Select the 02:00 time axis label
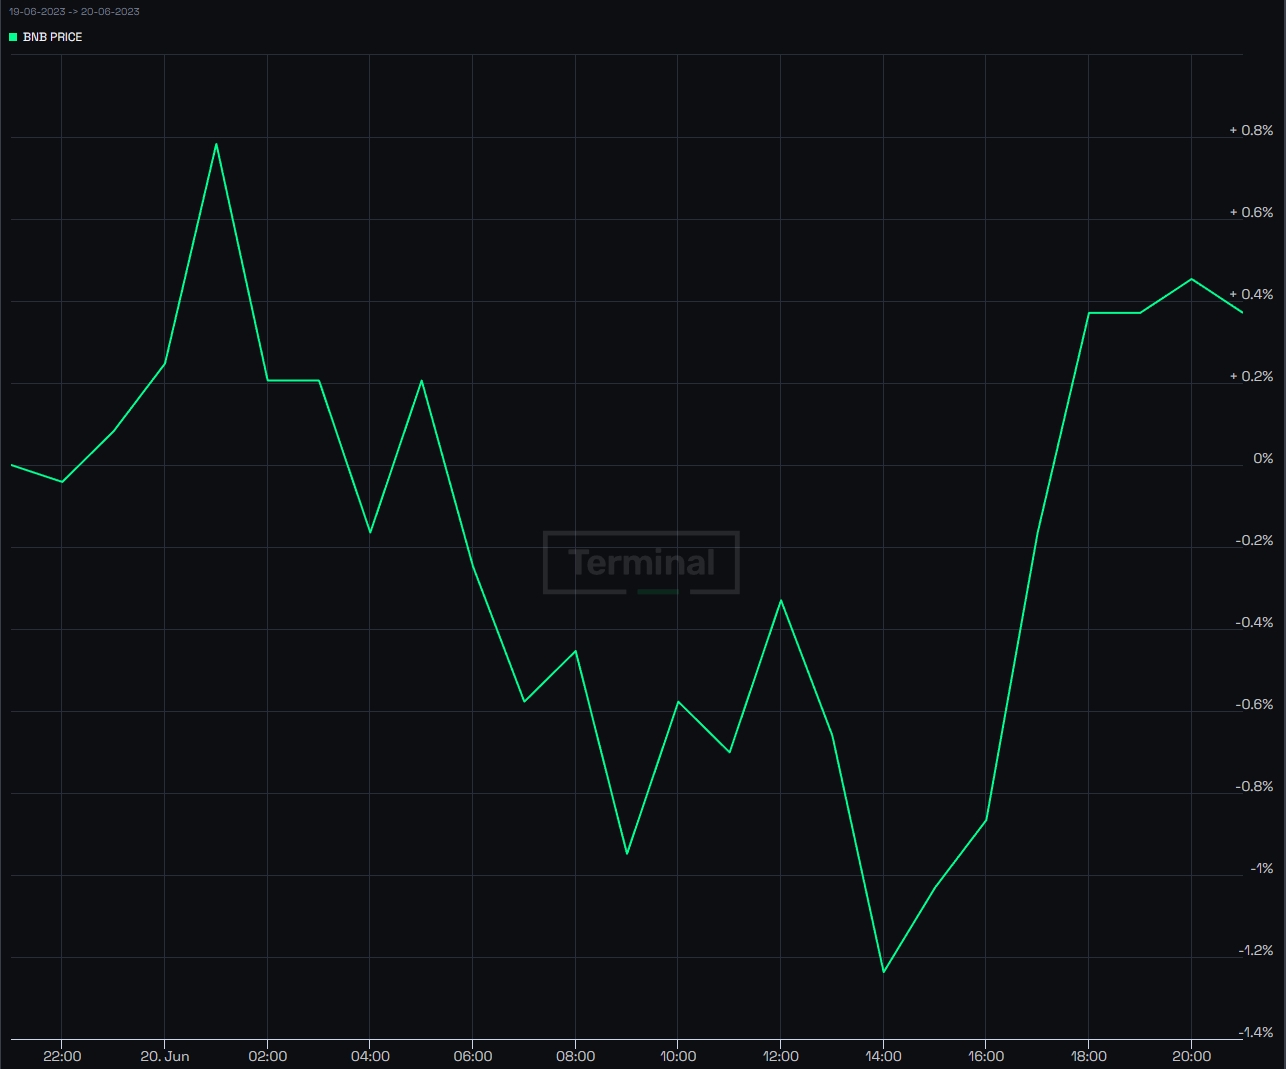The height and width of the screenshot is (1069, 1286). (x=268, y=1056)
